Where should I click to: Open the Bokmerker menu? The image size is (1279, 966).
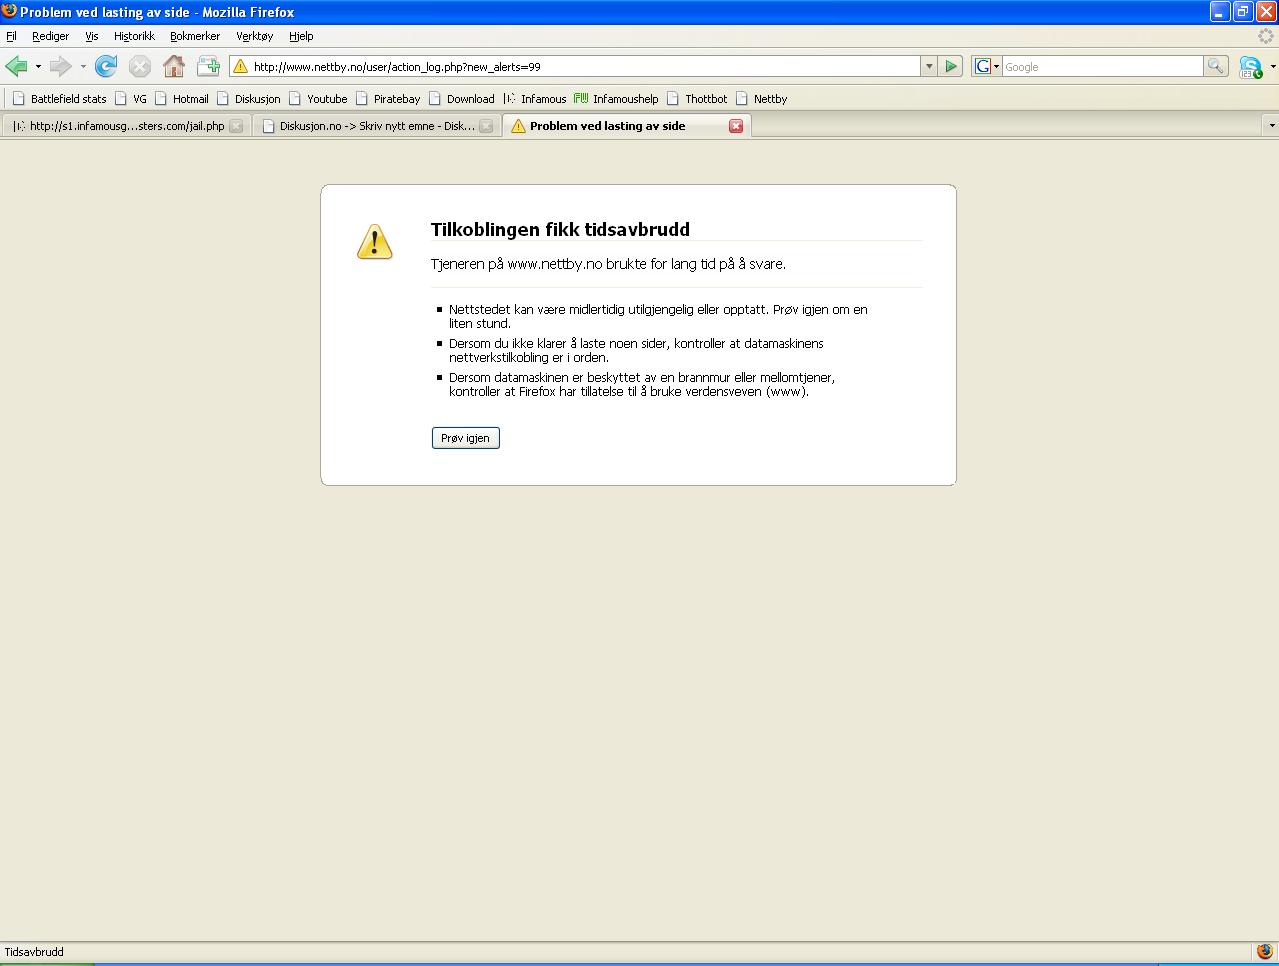(x=194, y=36)
